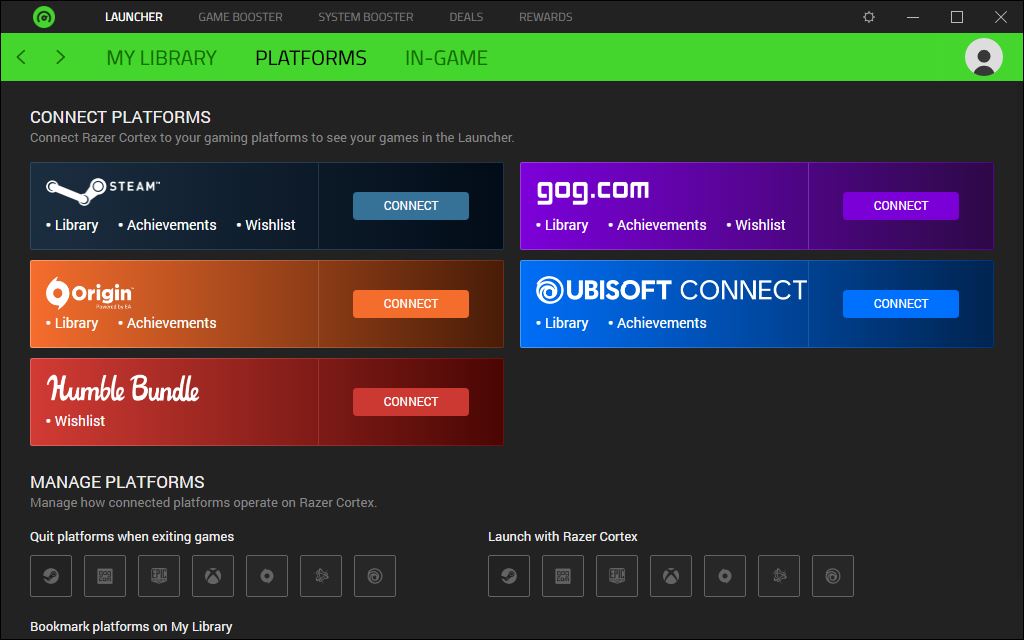Click the gog.com logo on its card
The image size is (1024, 640).
click(x=593, y=191)
